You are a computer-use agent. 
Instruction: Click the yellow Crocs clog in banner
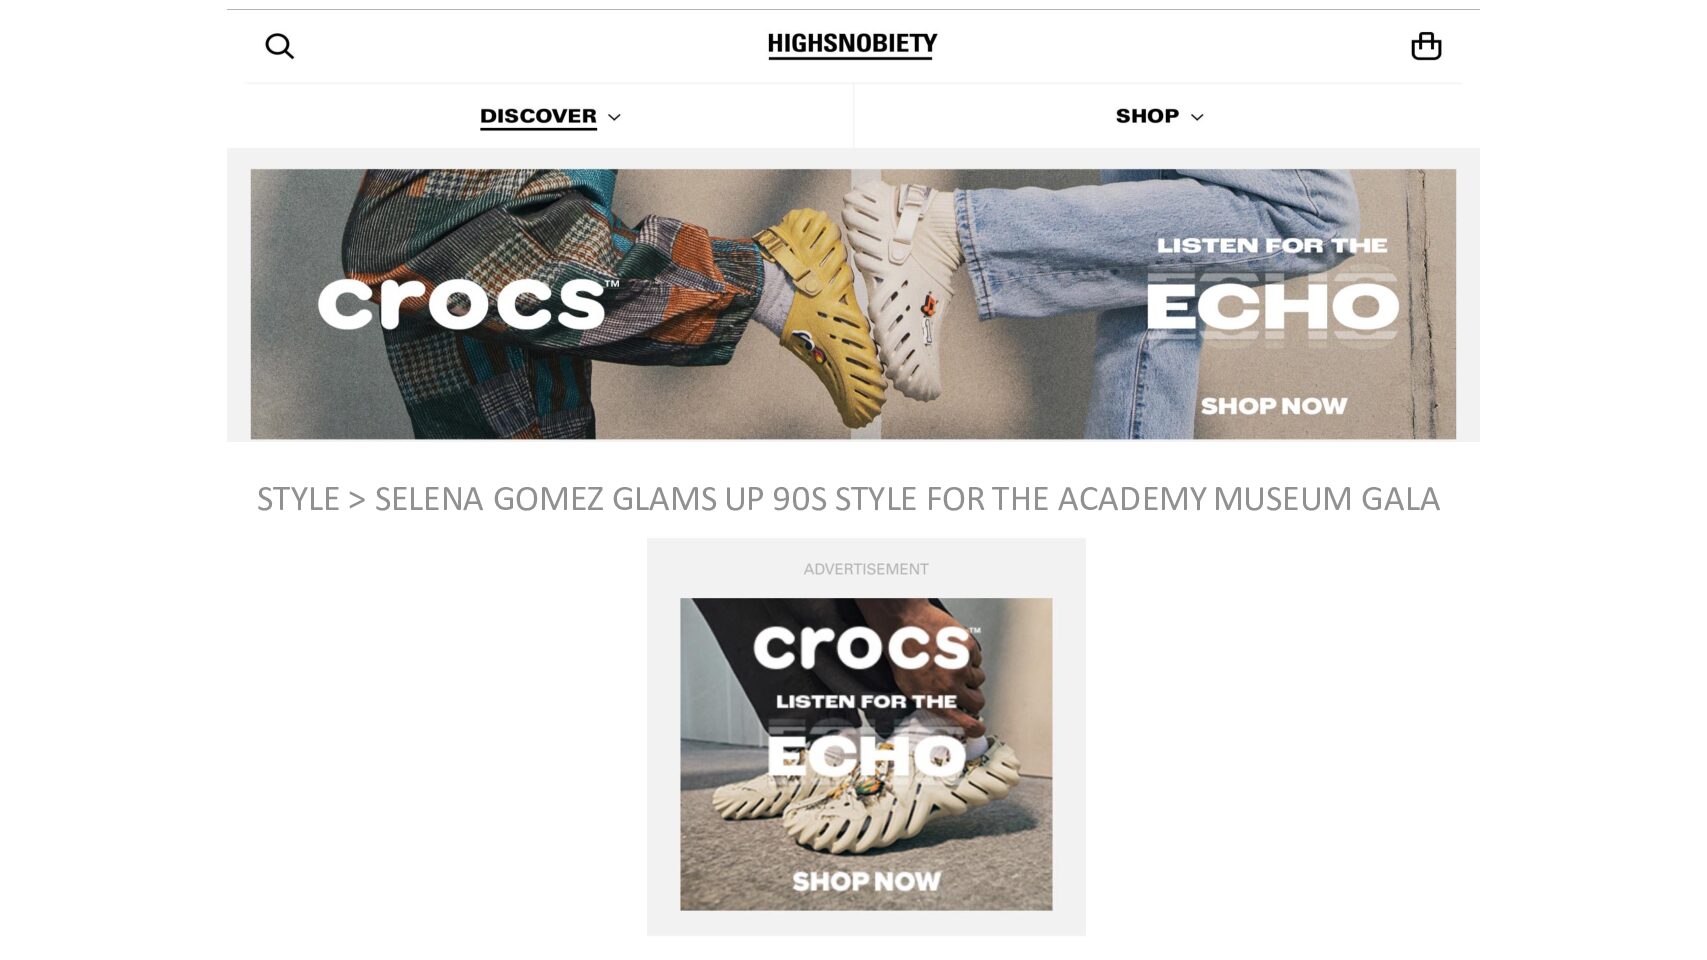click(x=822, y=310)
